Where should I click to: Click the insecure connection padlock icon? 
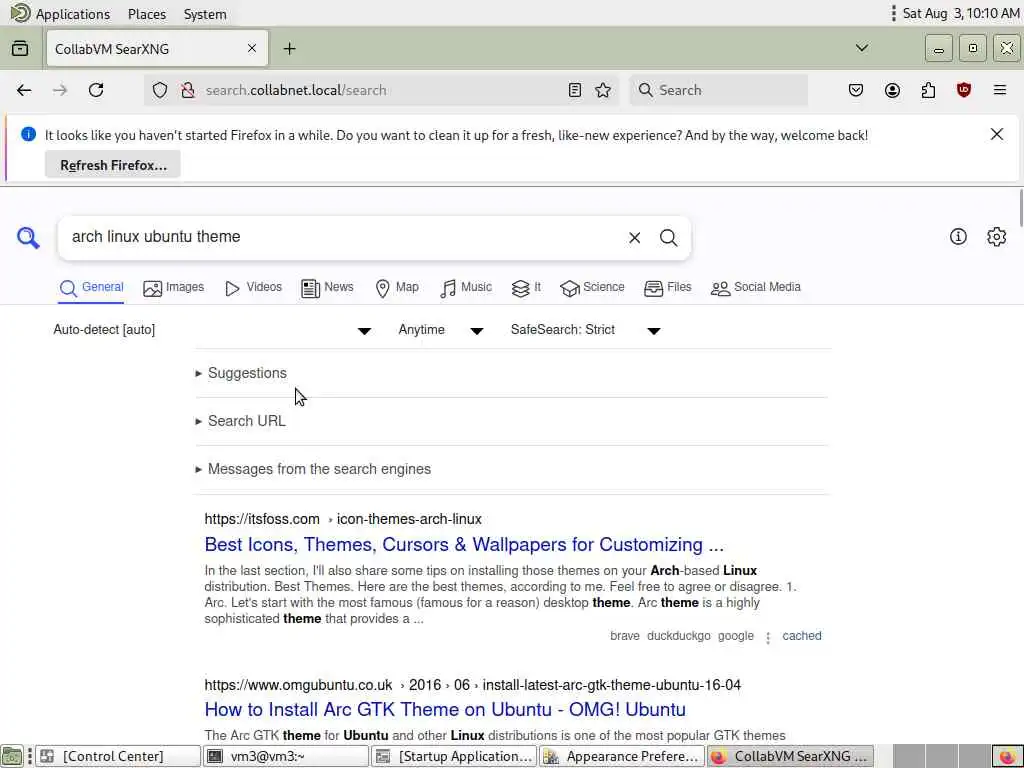click(x=188, y=90)
